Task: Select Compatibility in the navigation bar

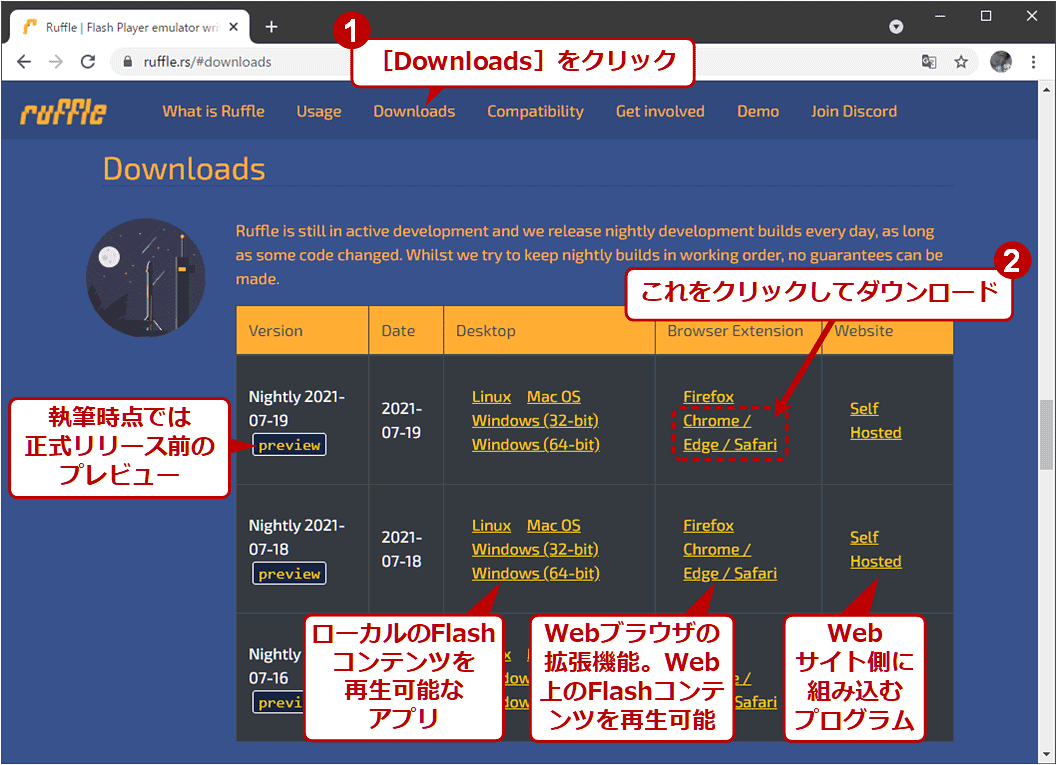Action: [x=535, y=111]
